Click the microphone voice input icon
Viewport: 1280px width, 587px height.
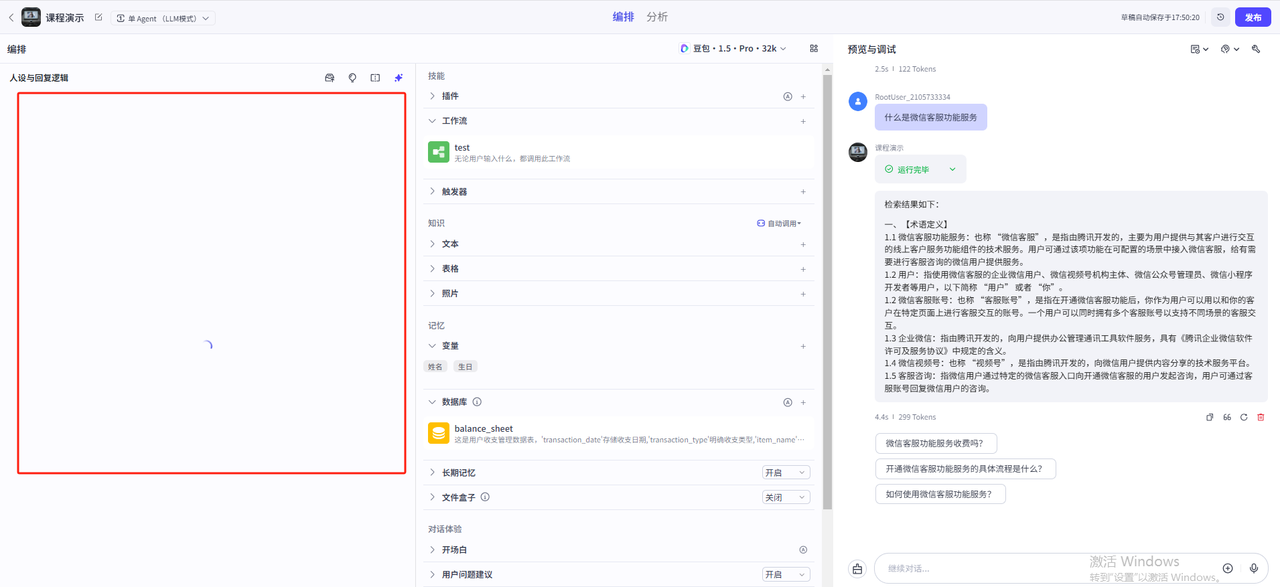coord(1254,568)
